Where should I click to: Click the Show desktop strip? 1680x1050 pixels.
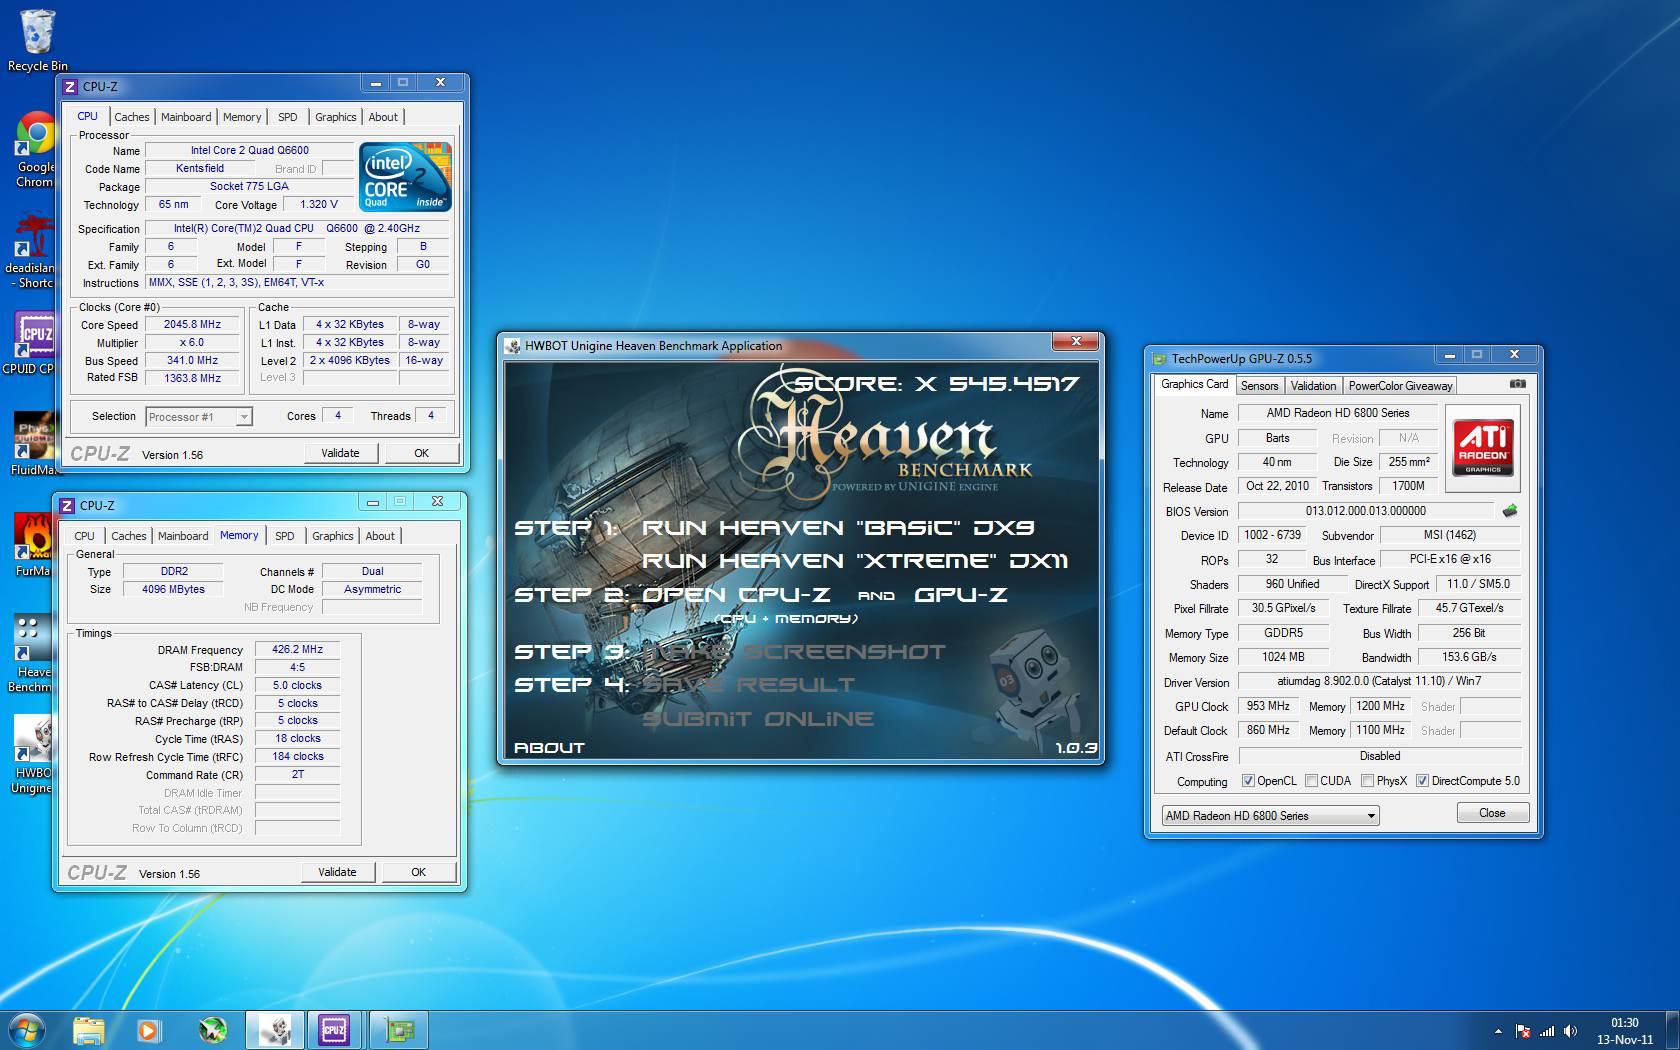pyautogui.click(x=1672, y=1030)
